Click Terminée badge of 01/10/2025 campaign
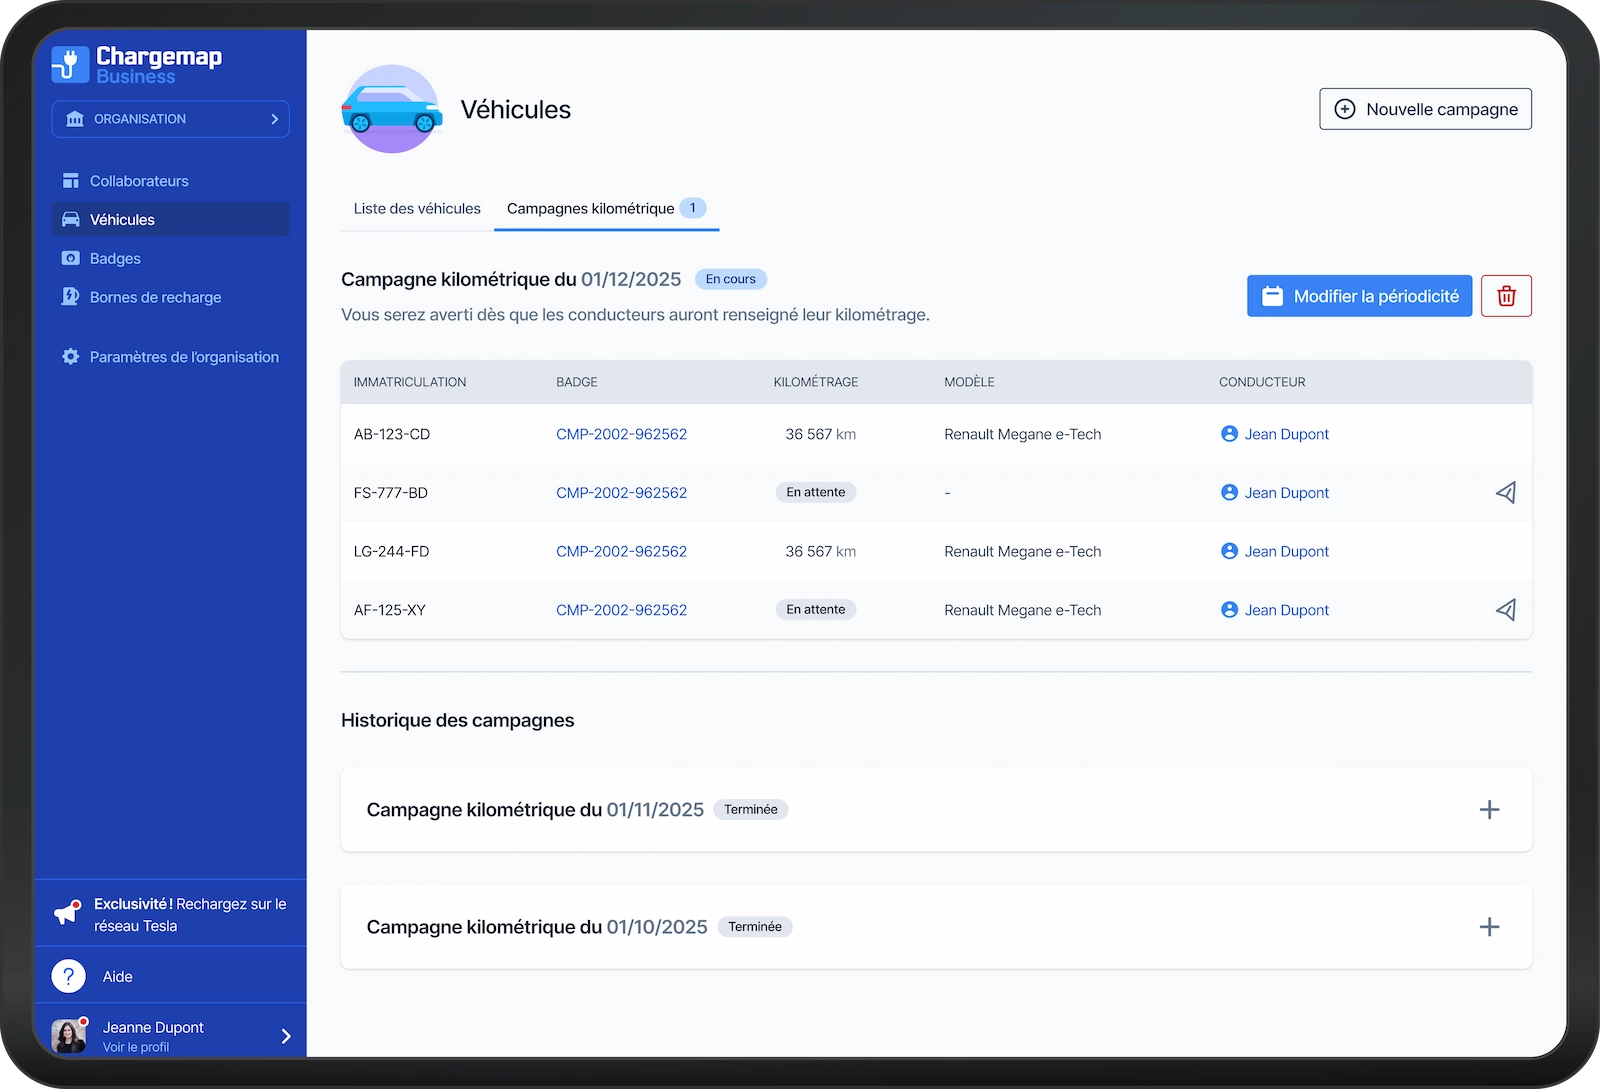 tap(755, 927)
